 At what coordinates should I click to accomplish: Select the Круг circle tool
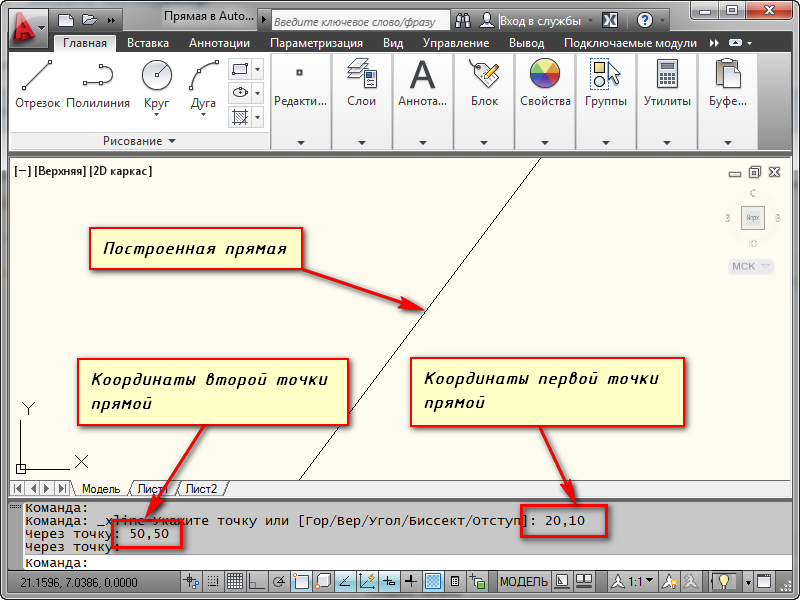(x=156, y=87)
